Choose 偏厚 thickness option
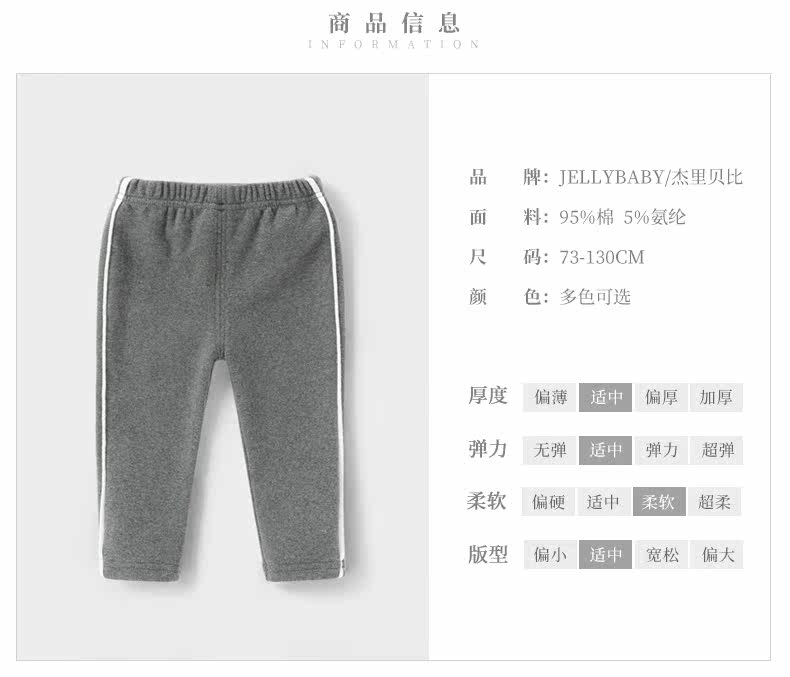The image size is (790, 677). [x=661, y=397]
